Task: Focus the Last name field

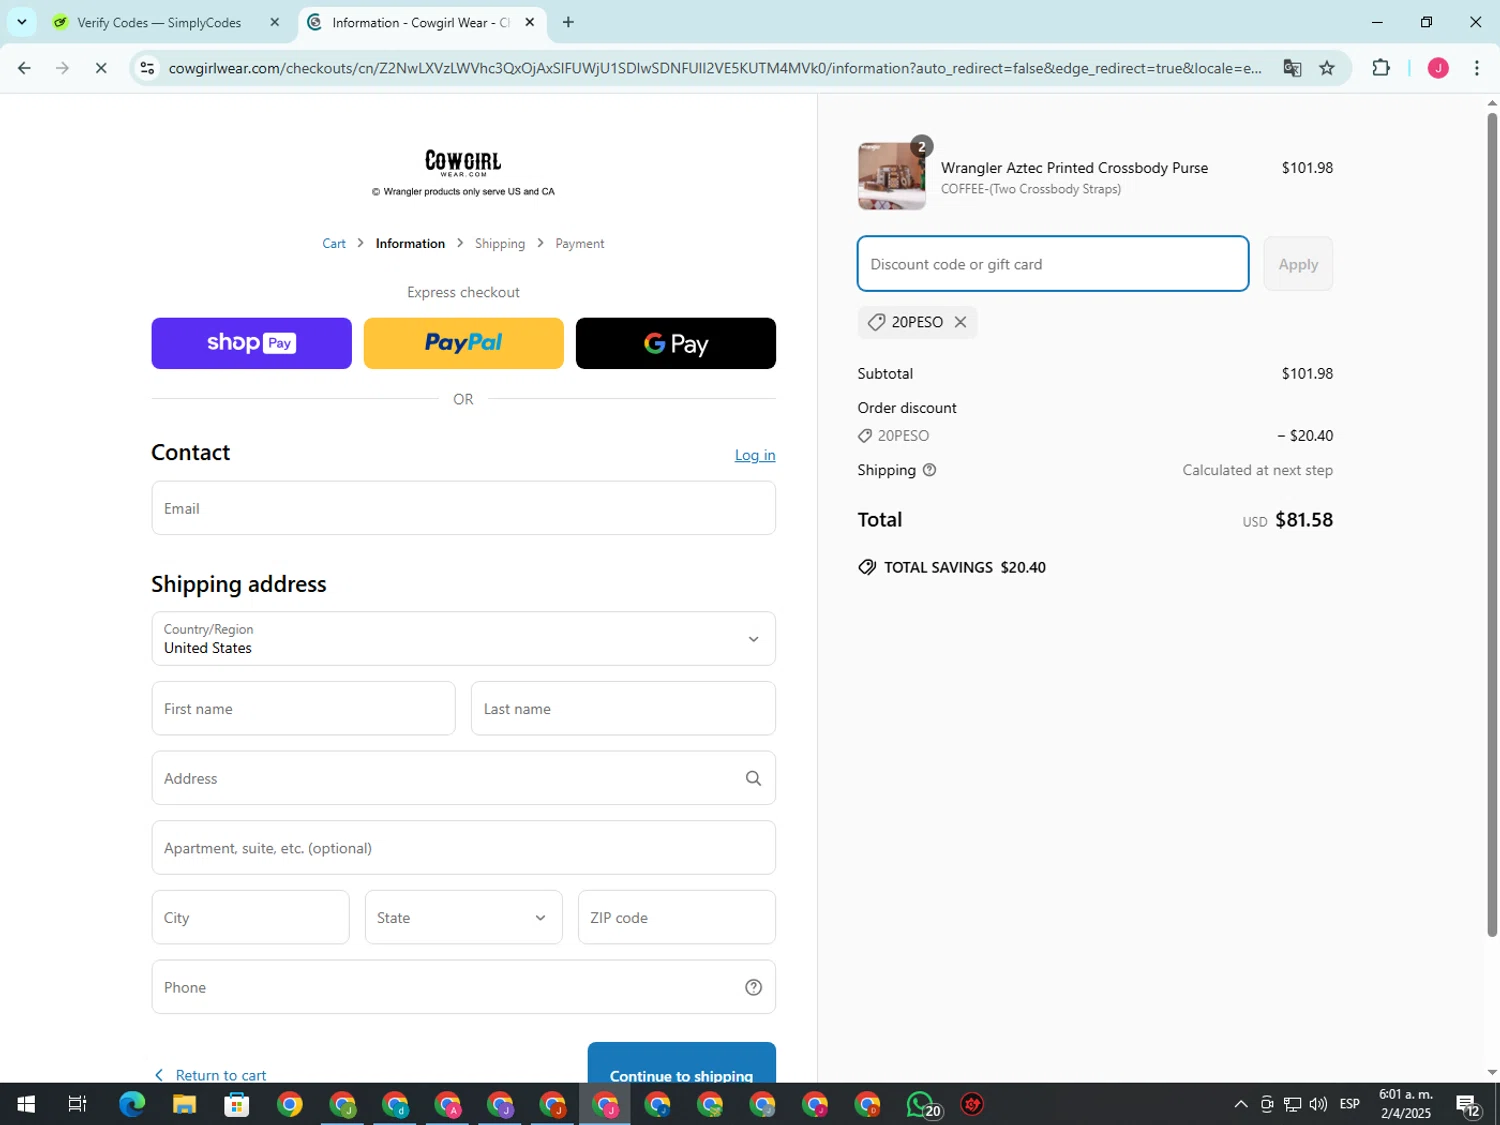Action: pos(623,708)
